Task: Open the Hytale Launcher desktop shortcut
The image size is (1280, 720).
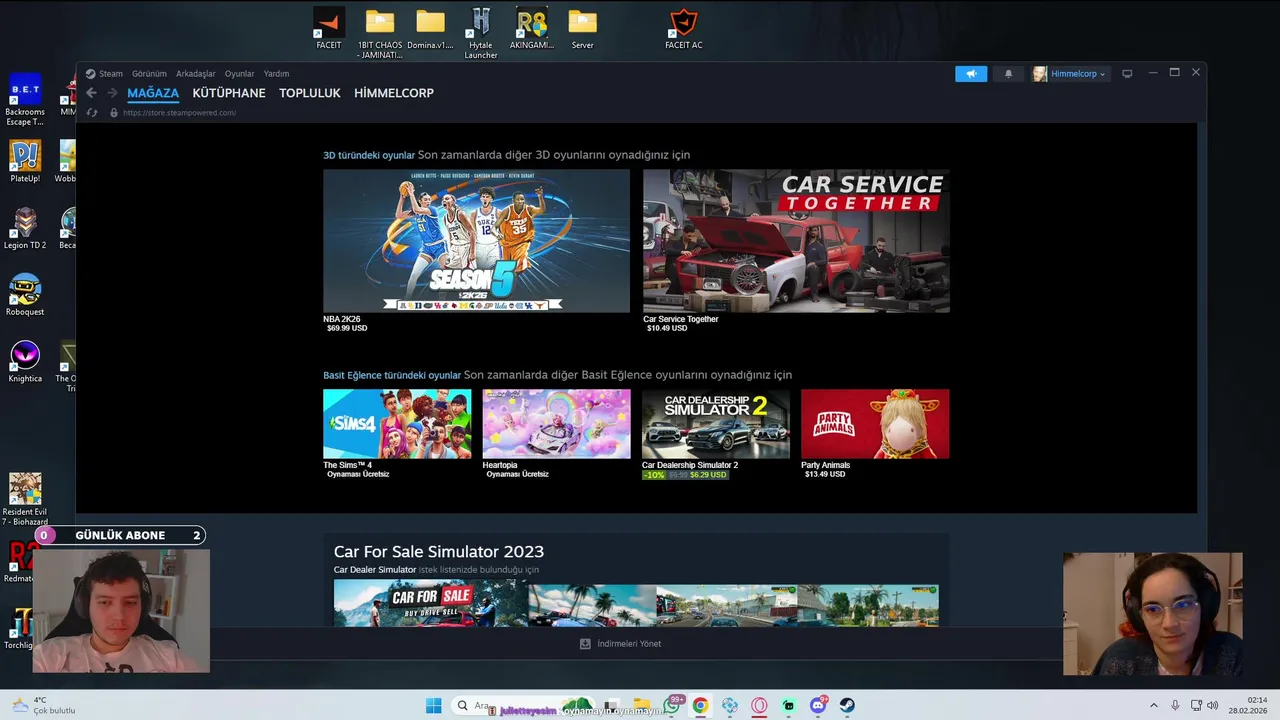Action: (481, 34)
